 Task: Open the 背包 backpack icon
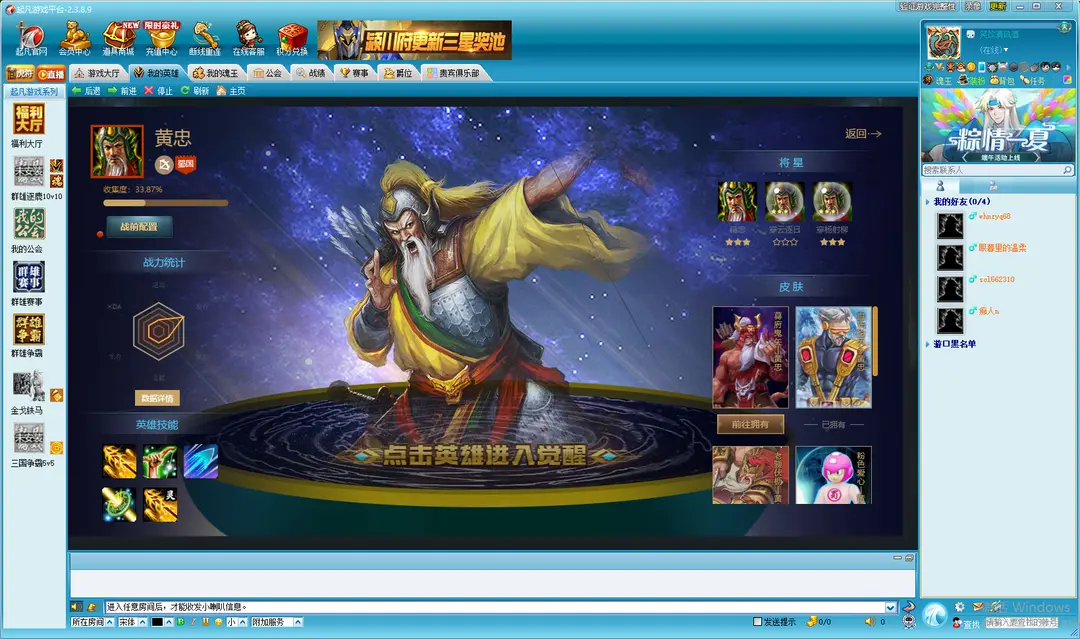pos(1003,81)
